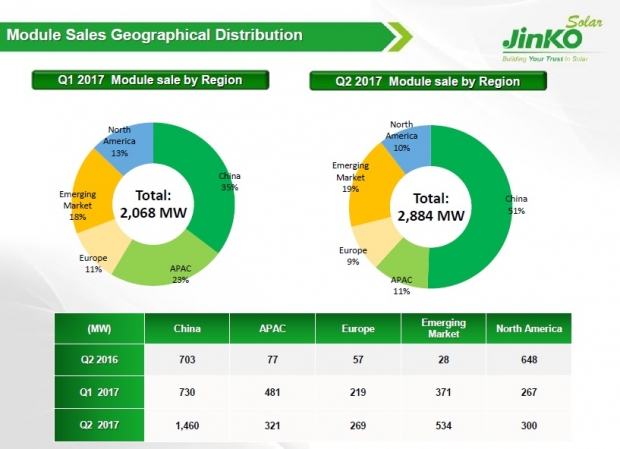Select the slide title Module Sales Geographical Distribution

coord(155,36)
